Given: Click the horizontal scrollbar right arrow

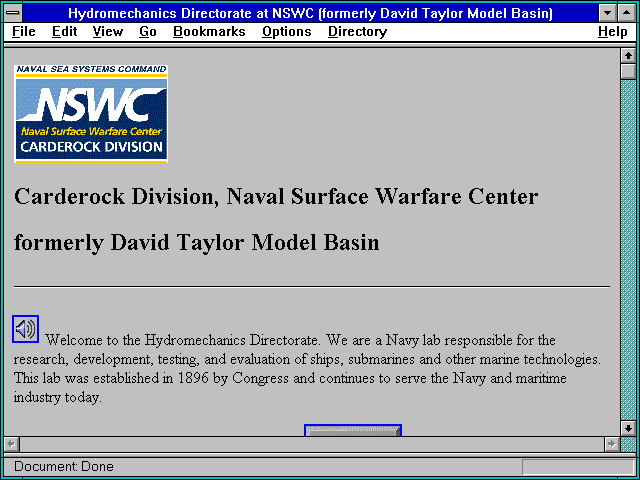Looking at the screenshot, I should coord(612,444).
